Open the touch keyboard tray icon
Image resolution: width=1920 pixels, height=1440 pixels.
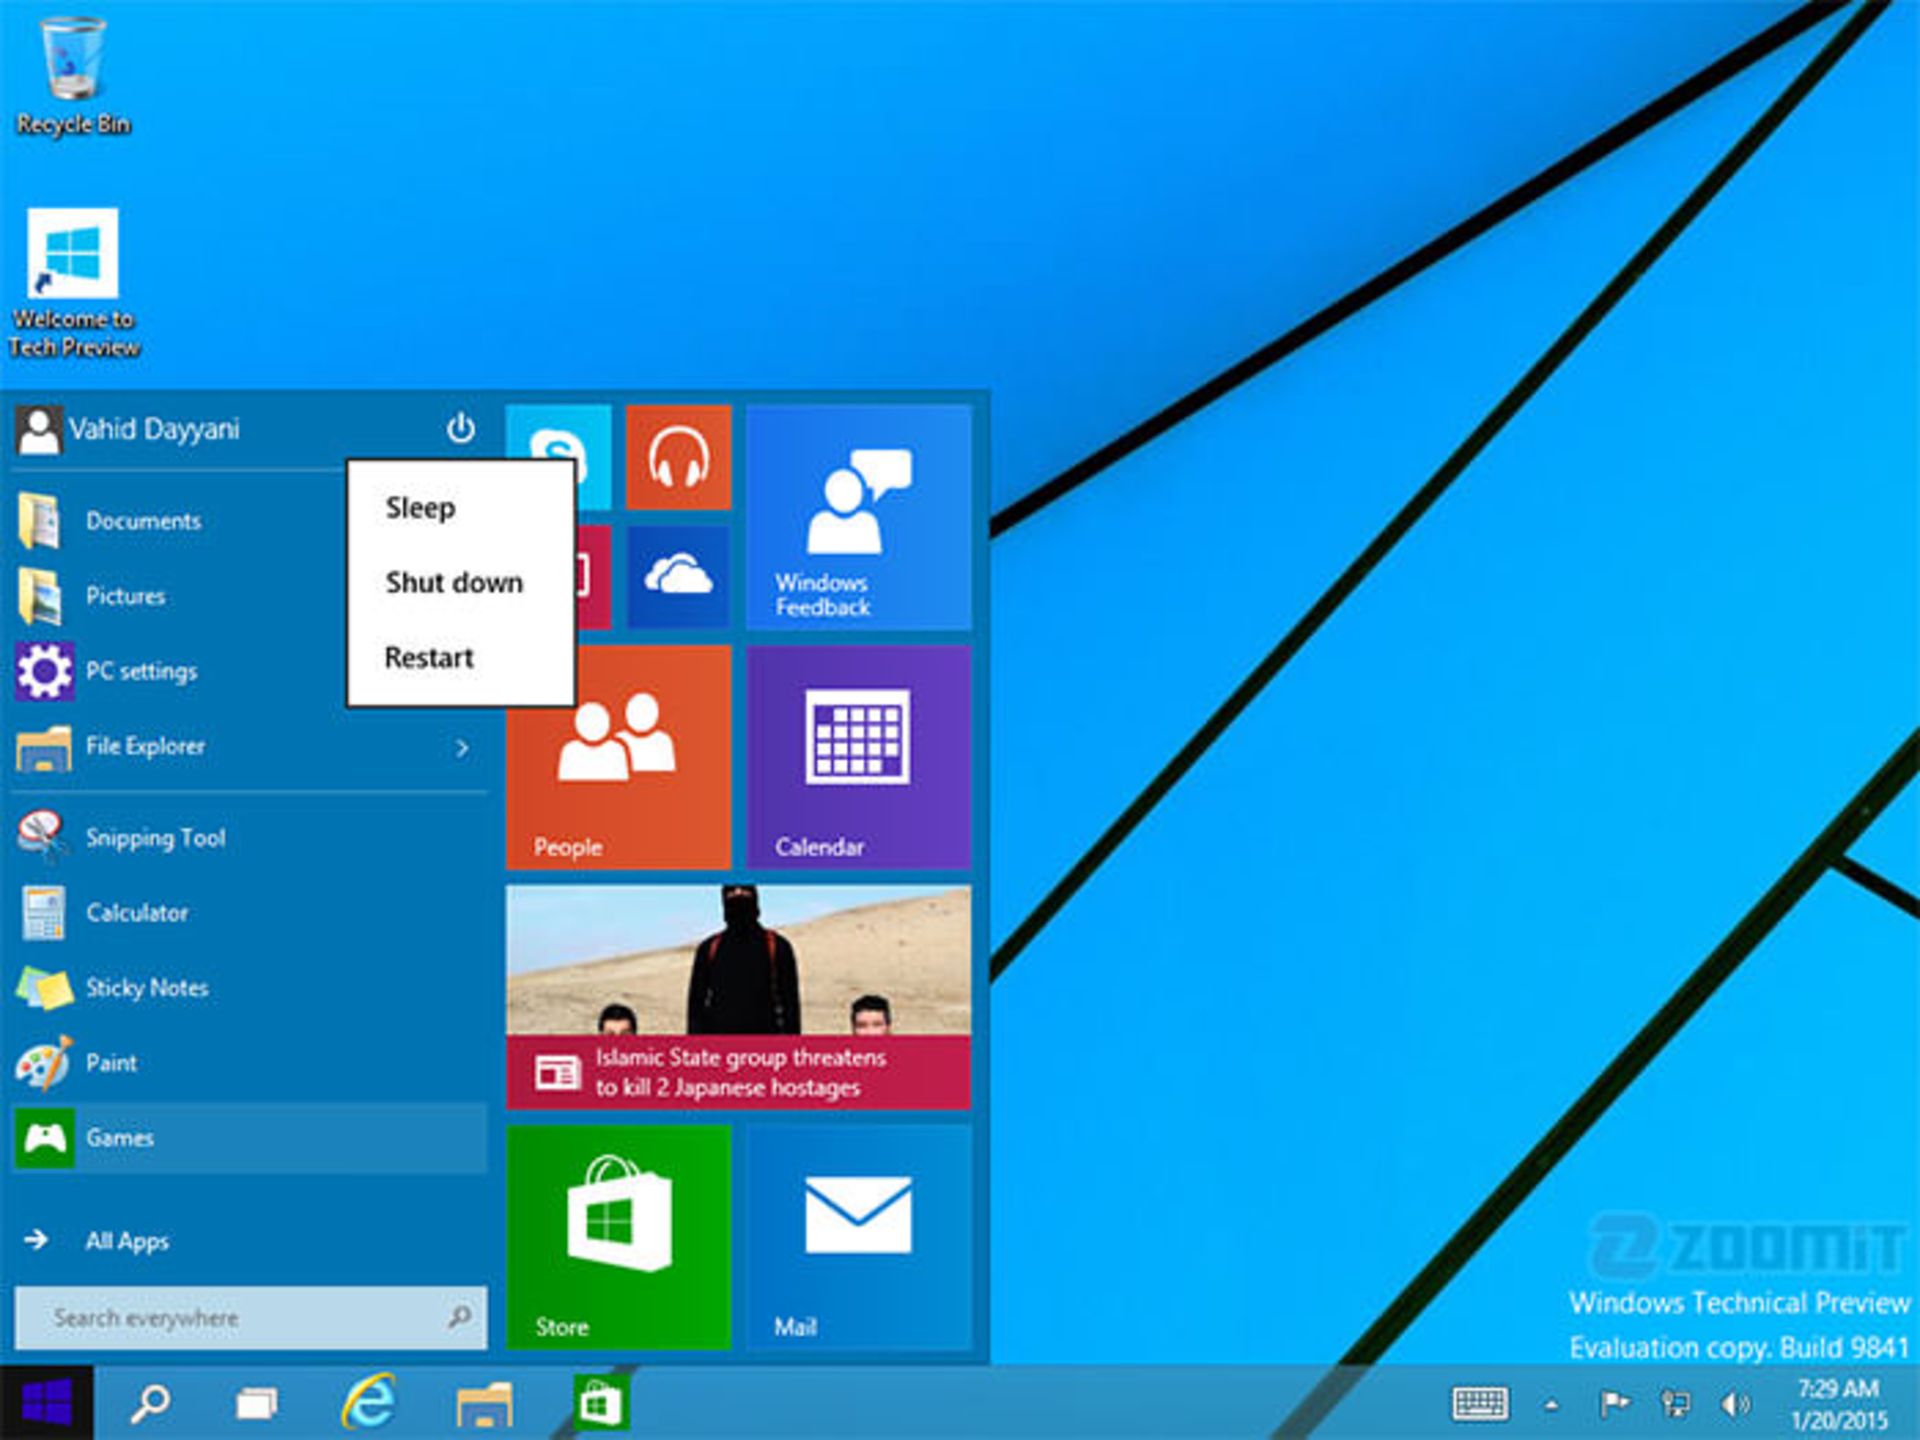[1480, 1404]
